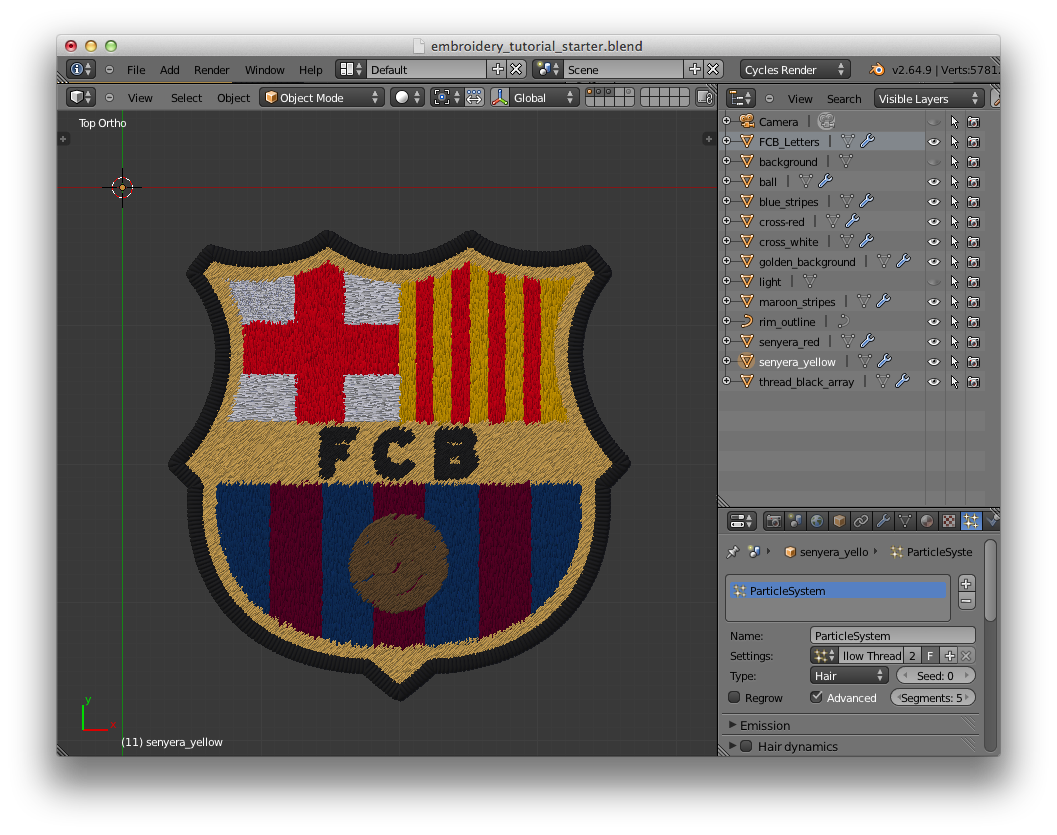
Task: Click the camera data icon on Camera row
Action: [x=826, y=121]
